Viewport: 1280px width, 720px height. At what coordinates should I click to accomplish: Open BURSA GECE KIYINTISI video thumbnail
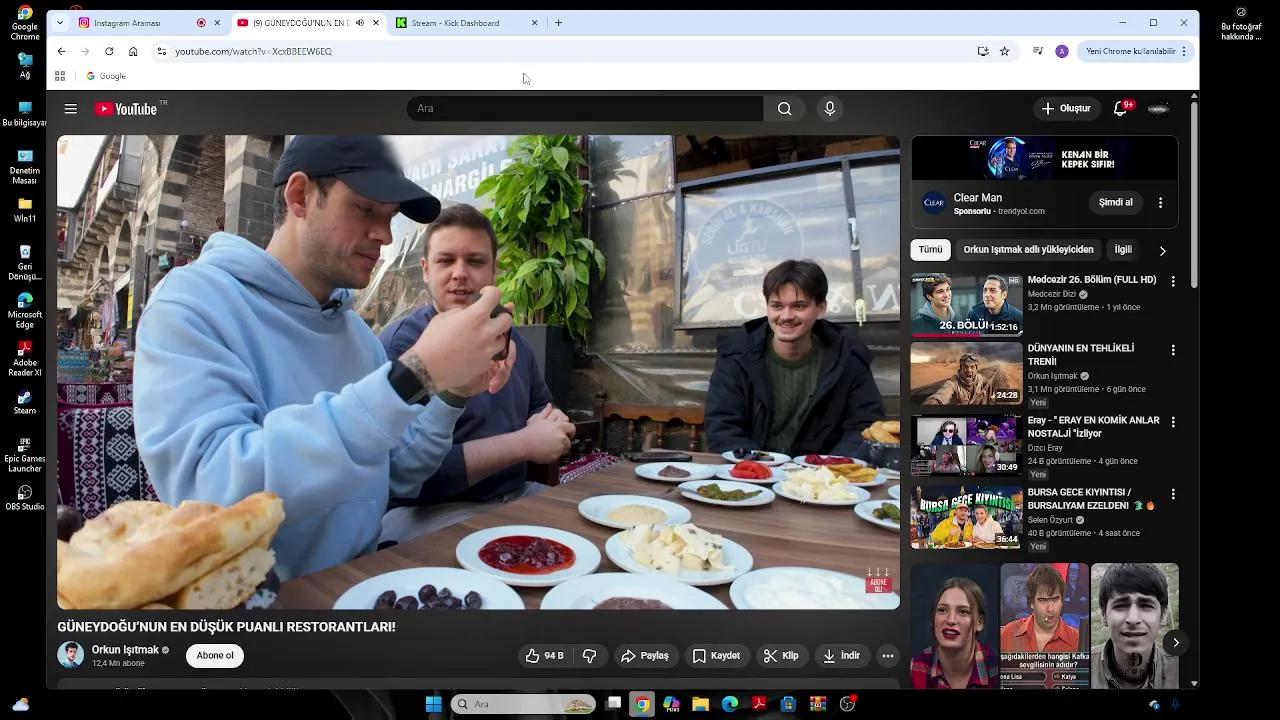[x=966, y=517]
